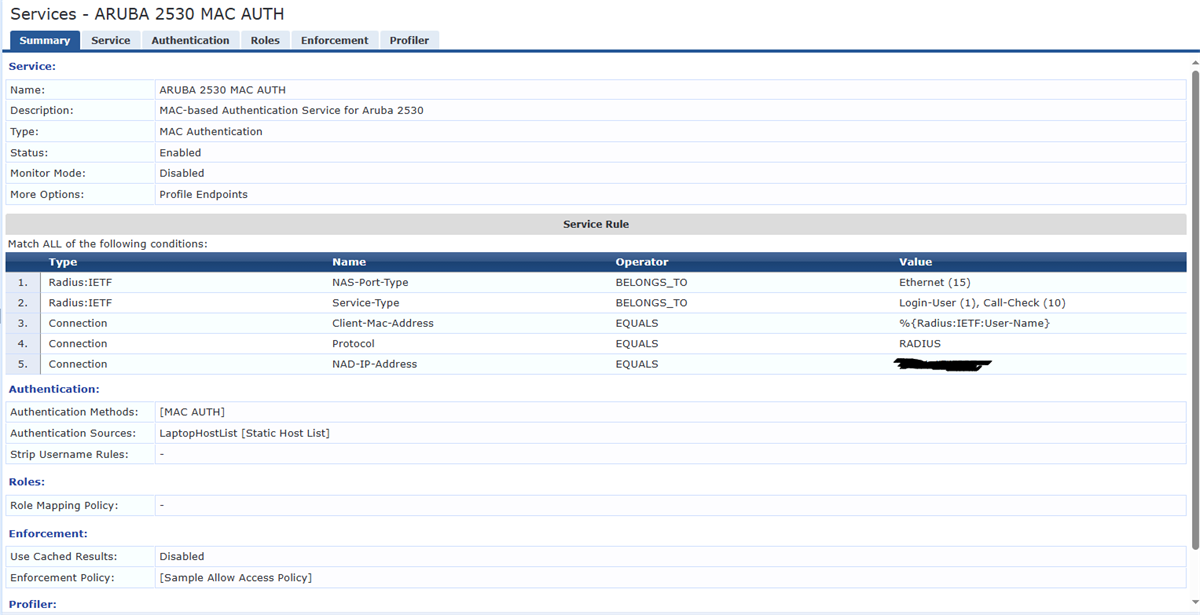Switch to the Profiler tab

point(409,40)
